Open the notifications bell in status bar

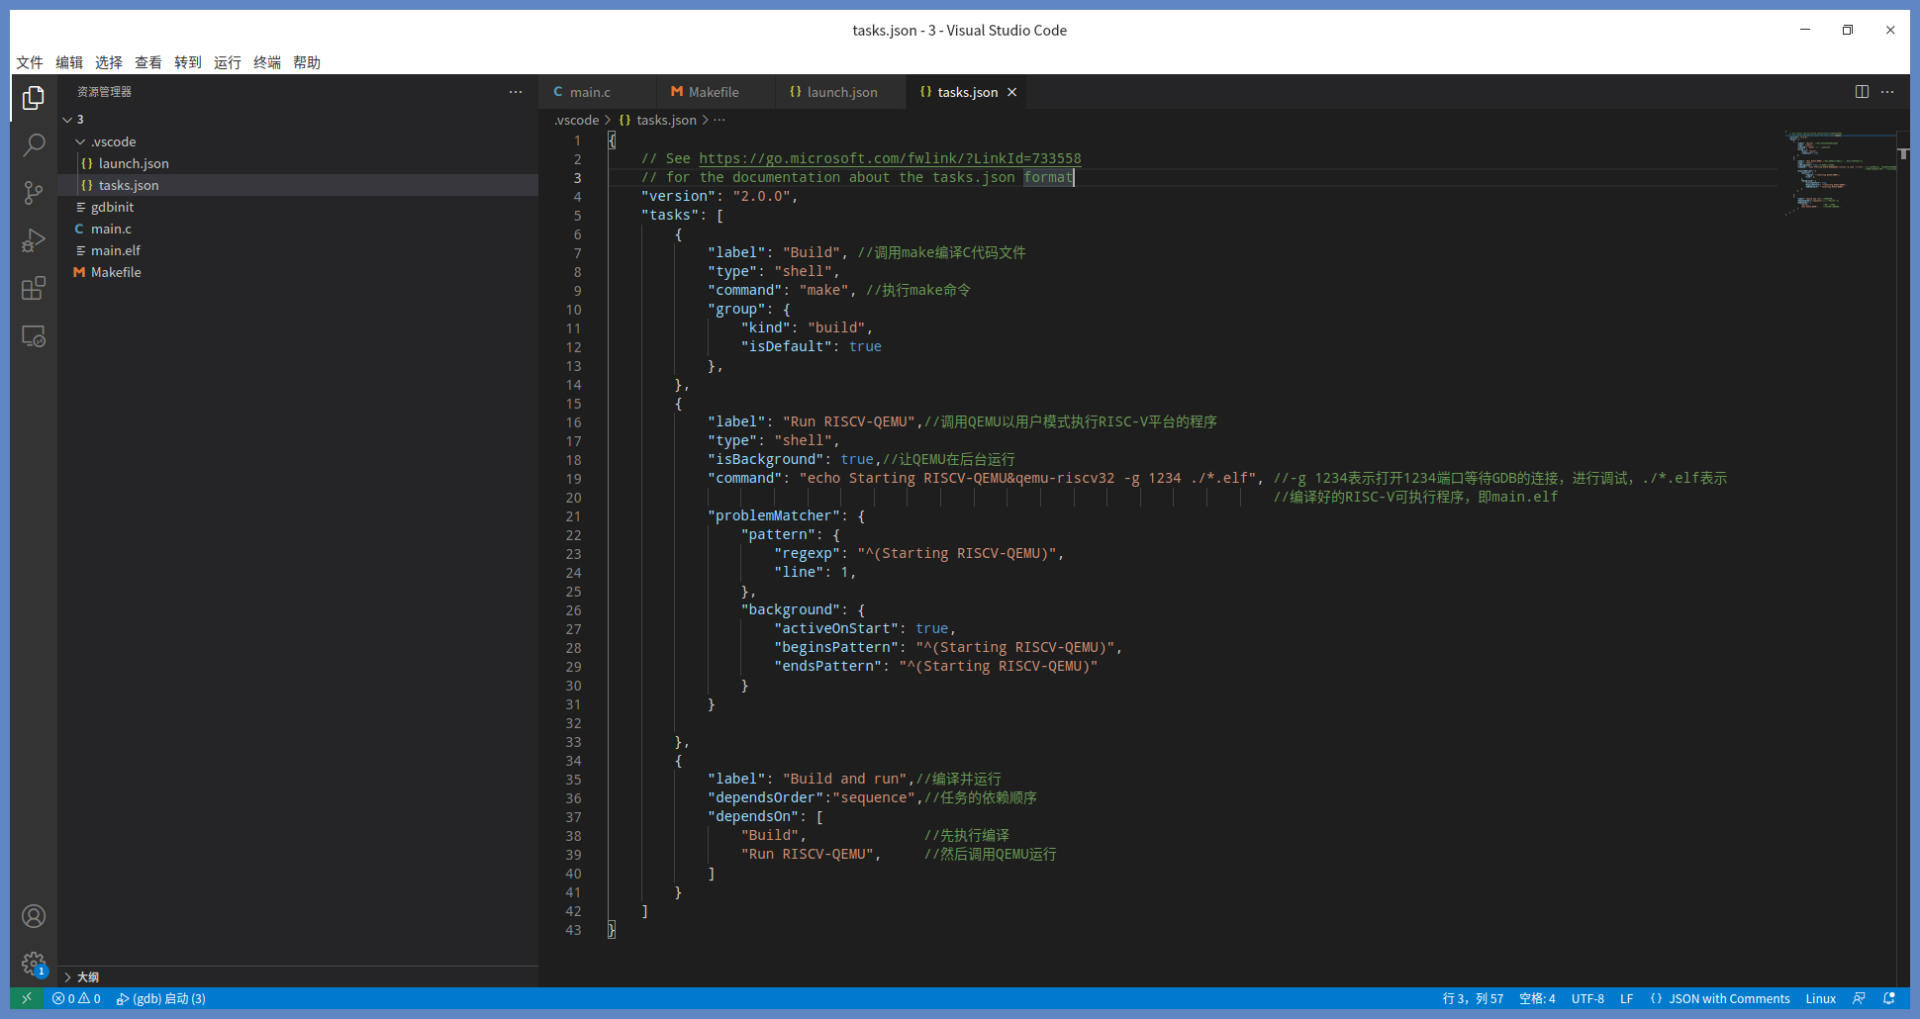point(1889,998)
